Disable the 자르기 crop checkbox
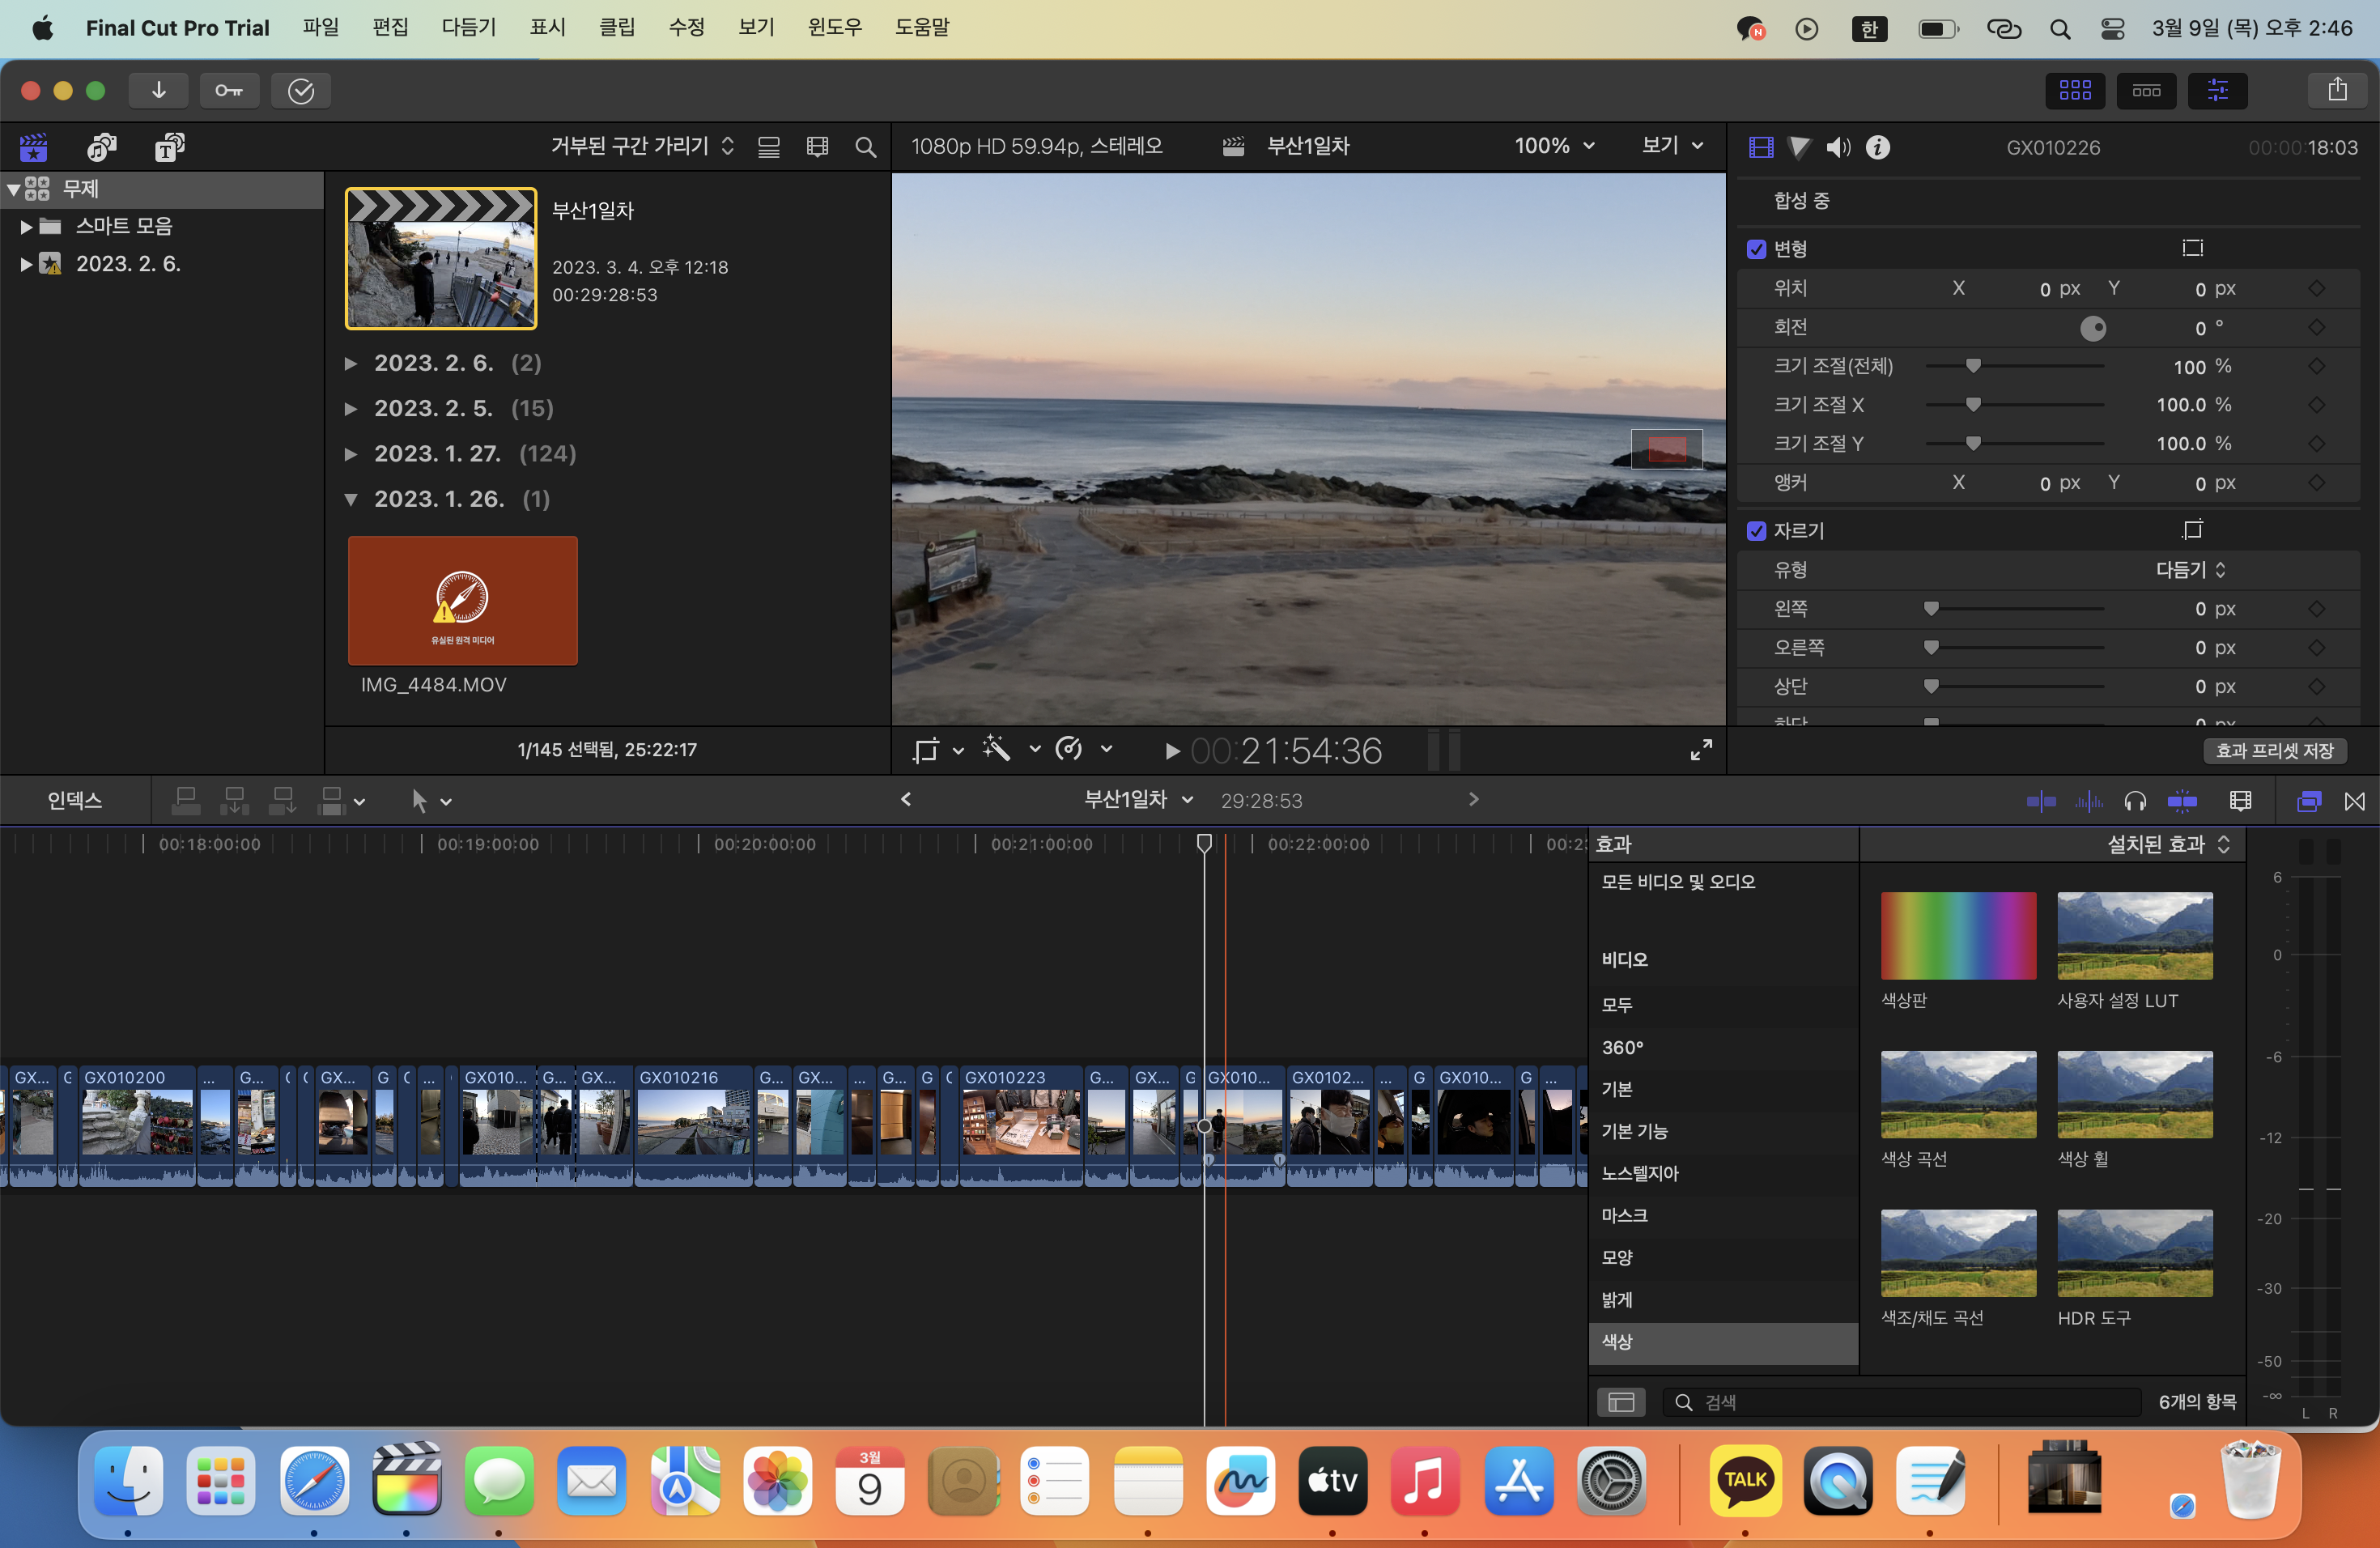Viewport: 2380px width, 1548px height. pyautogui.click(x=1756, y=531)
